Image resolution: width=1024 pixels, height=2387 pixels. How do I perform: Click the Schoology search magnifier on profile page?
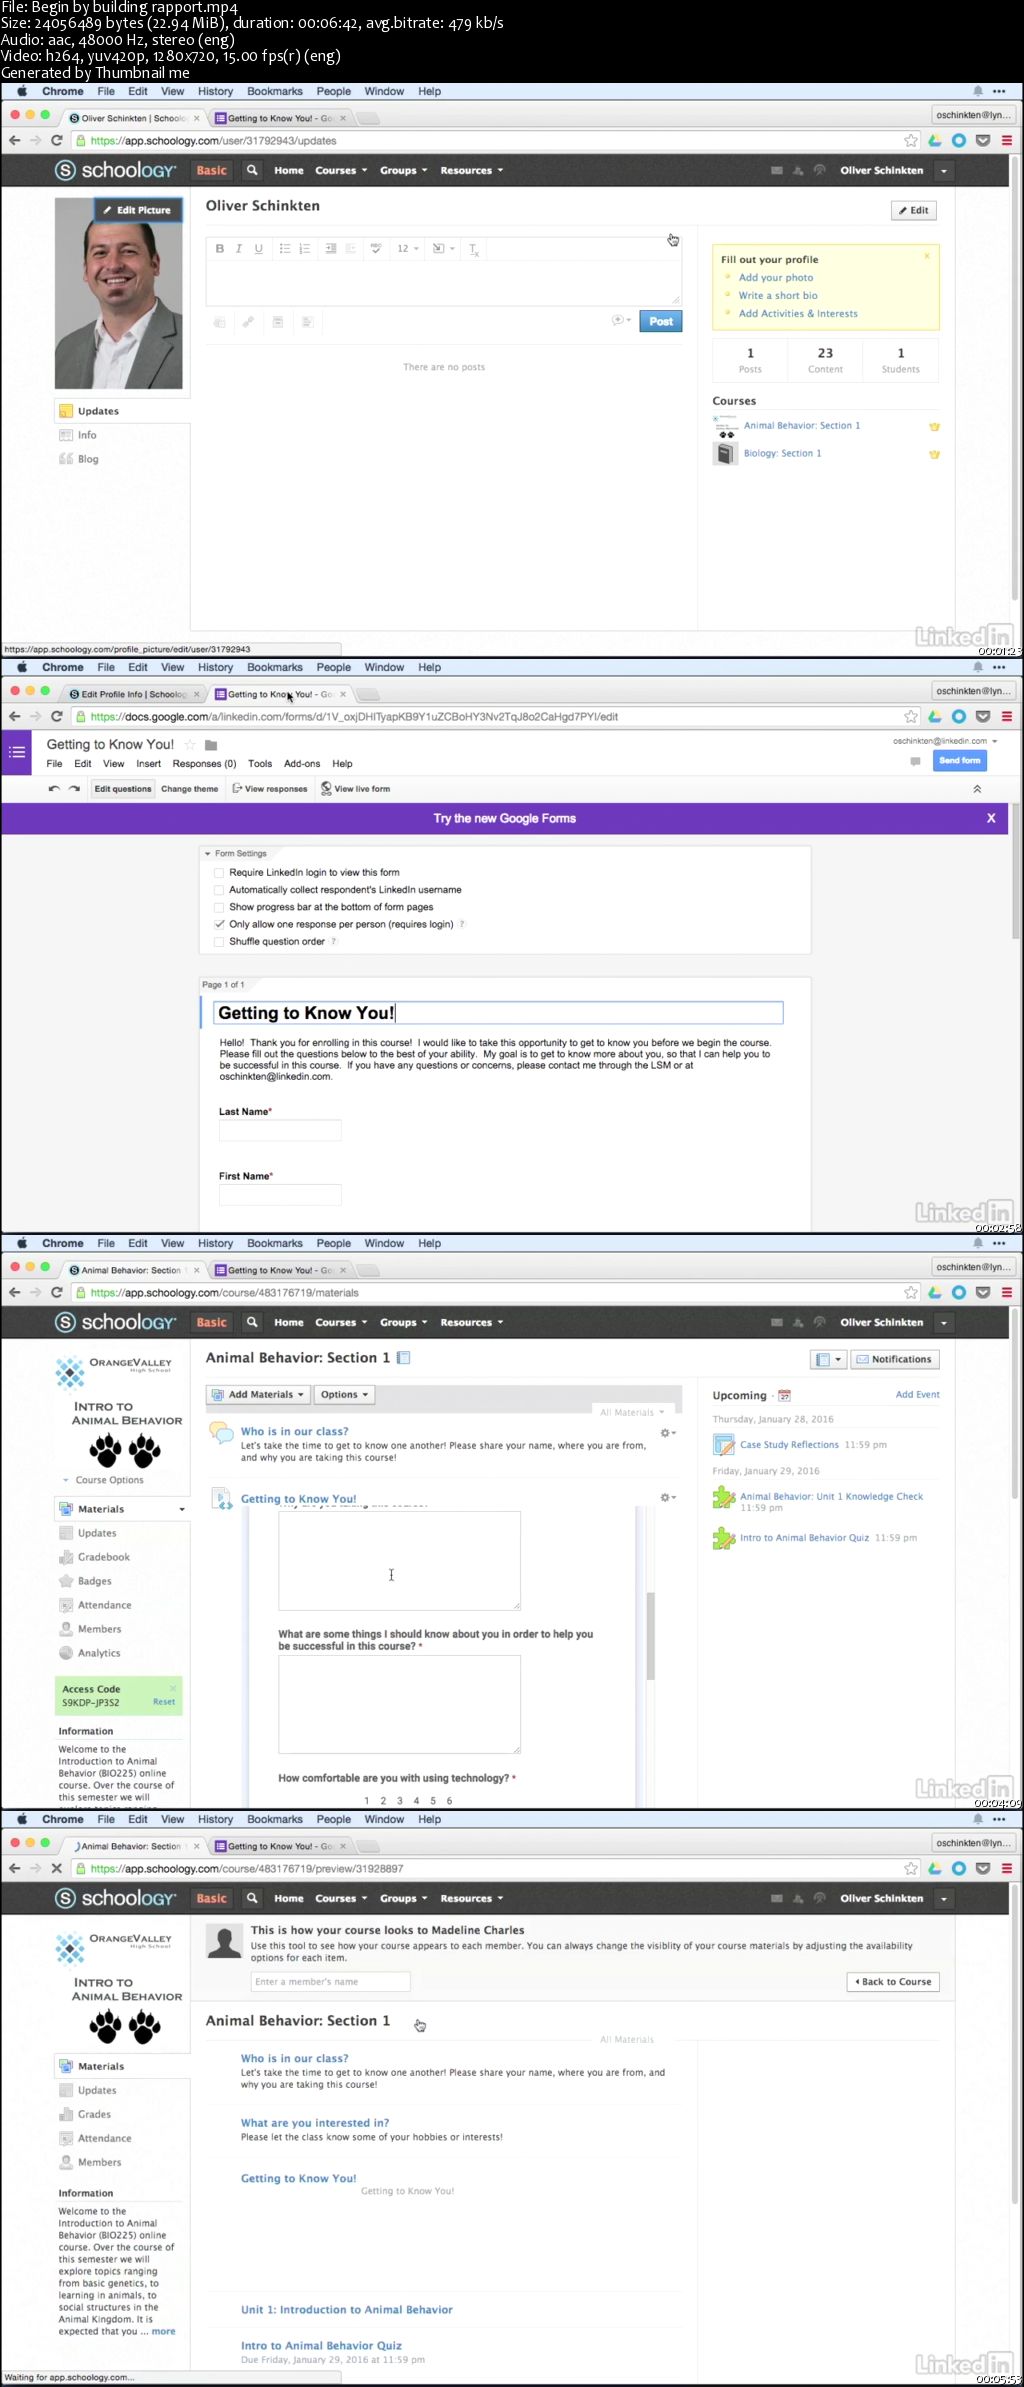(252, 171)
